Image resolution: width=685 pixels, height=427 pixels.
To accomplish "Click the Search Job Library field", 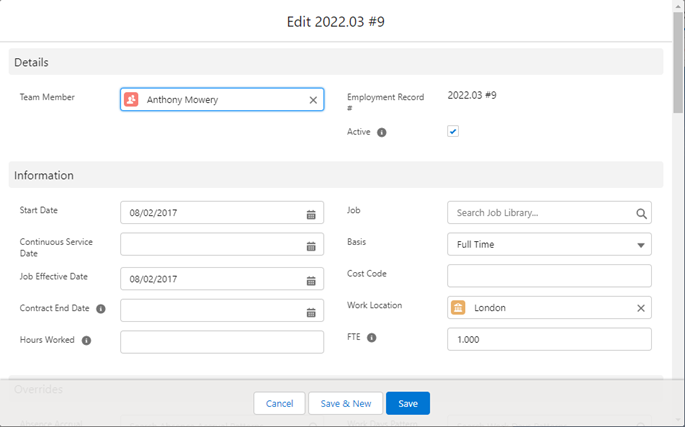I will (540, 213).
